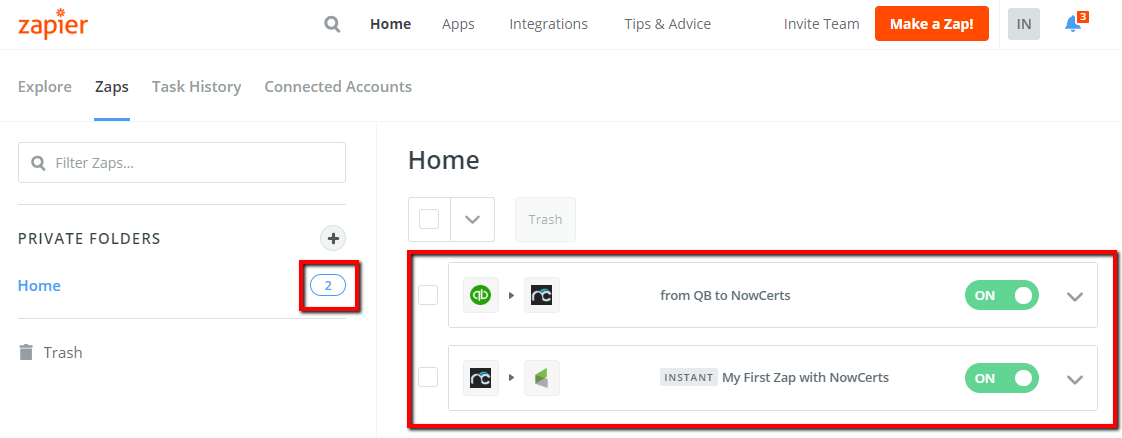The height and width of the screenshot is (438, 1122).
Task: Open Tips & Advice
Action: [x=668, y=24]
